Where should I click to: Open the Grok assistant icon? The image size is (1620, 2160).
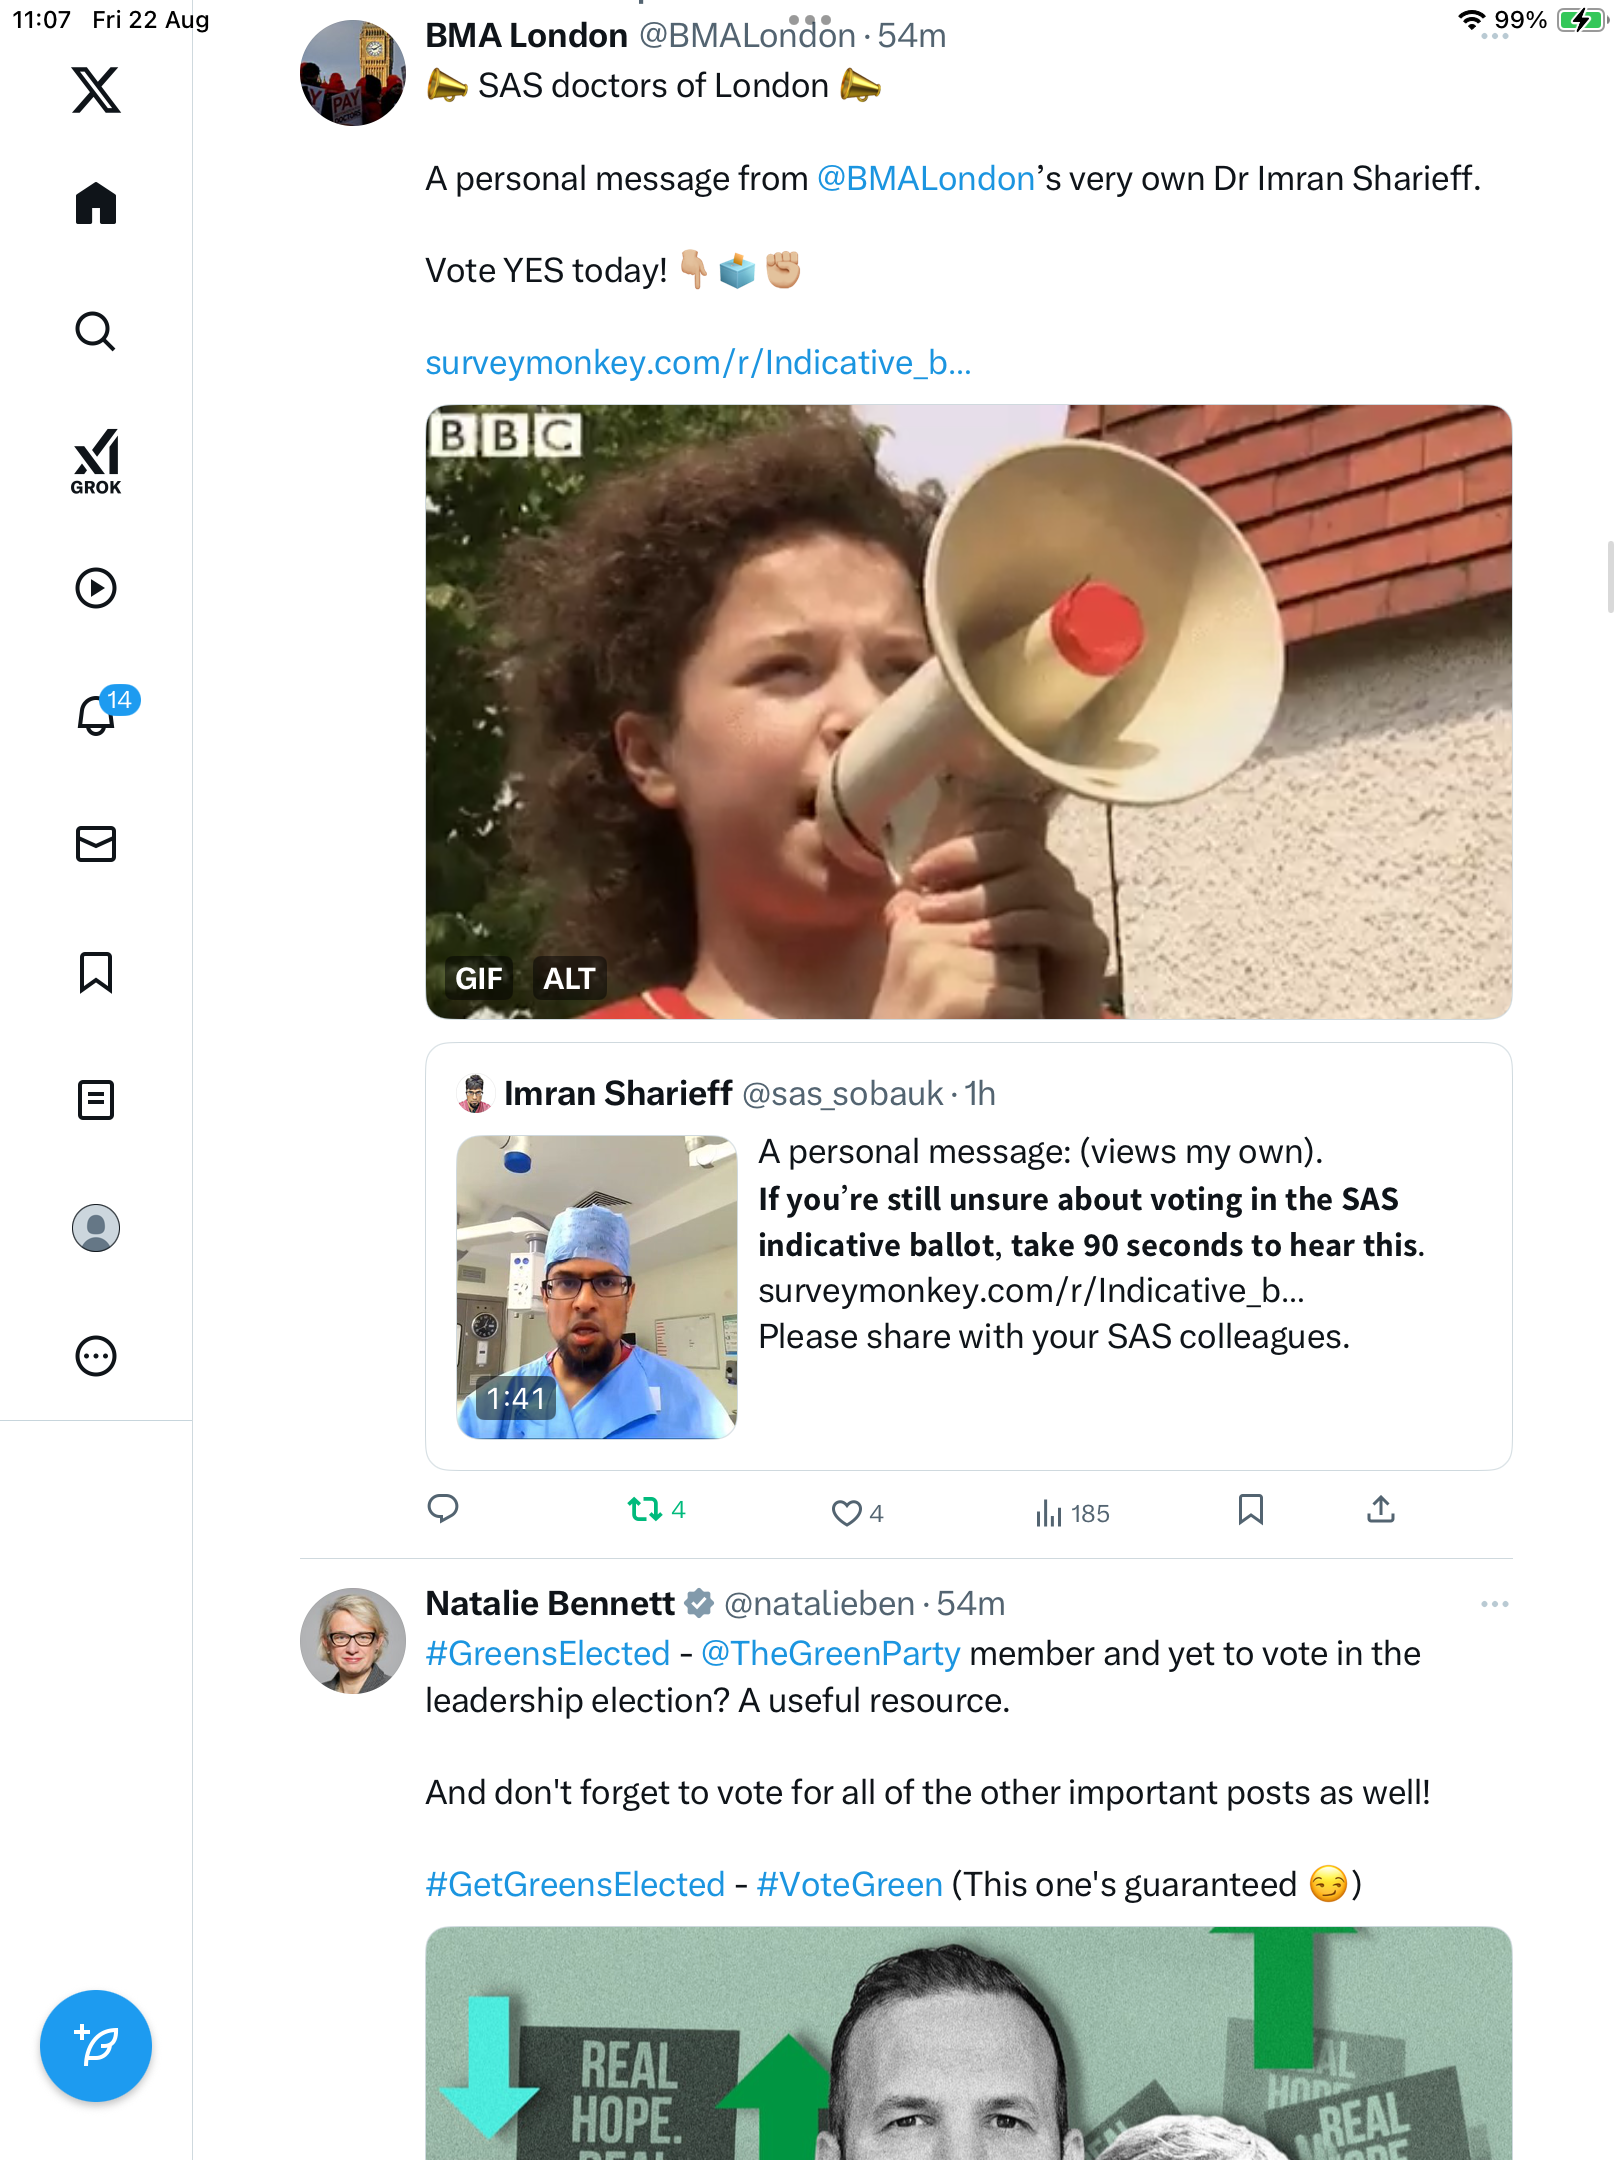(96, 460)
